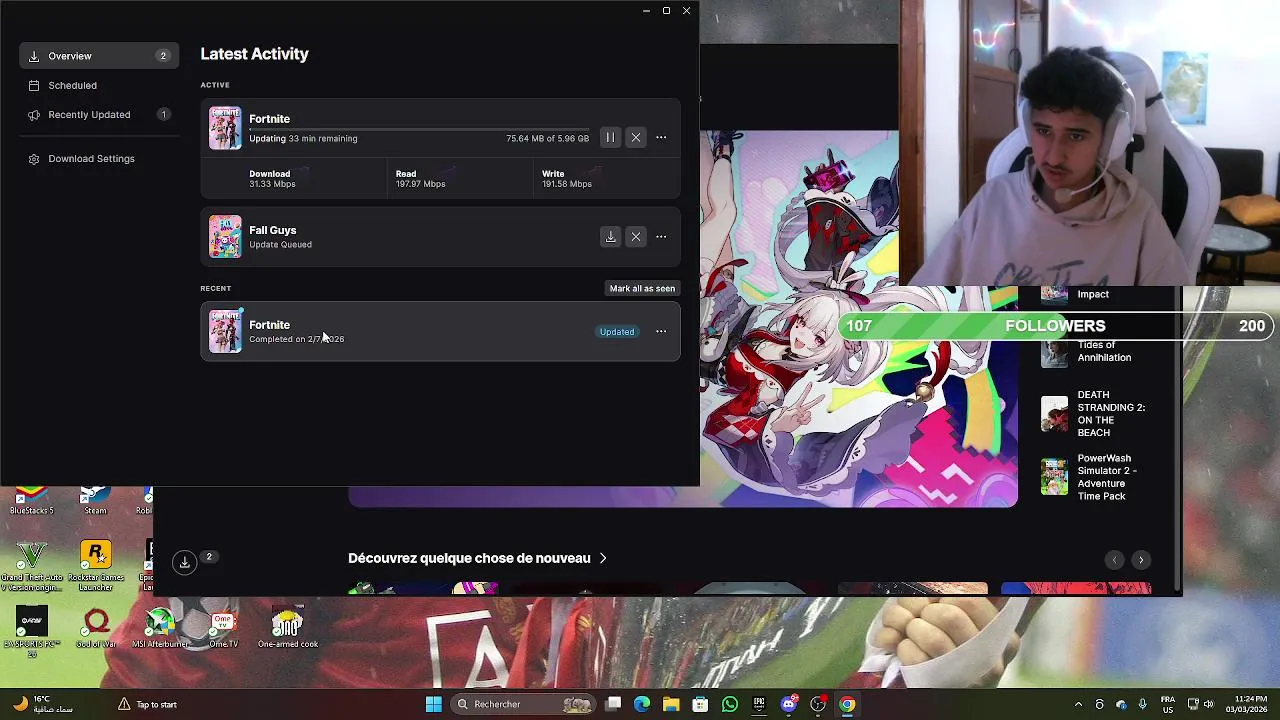This screenshot has width=1280, height=720.
Task: Click the microphone icon in system tray
Action: (x=1142, y=704)
